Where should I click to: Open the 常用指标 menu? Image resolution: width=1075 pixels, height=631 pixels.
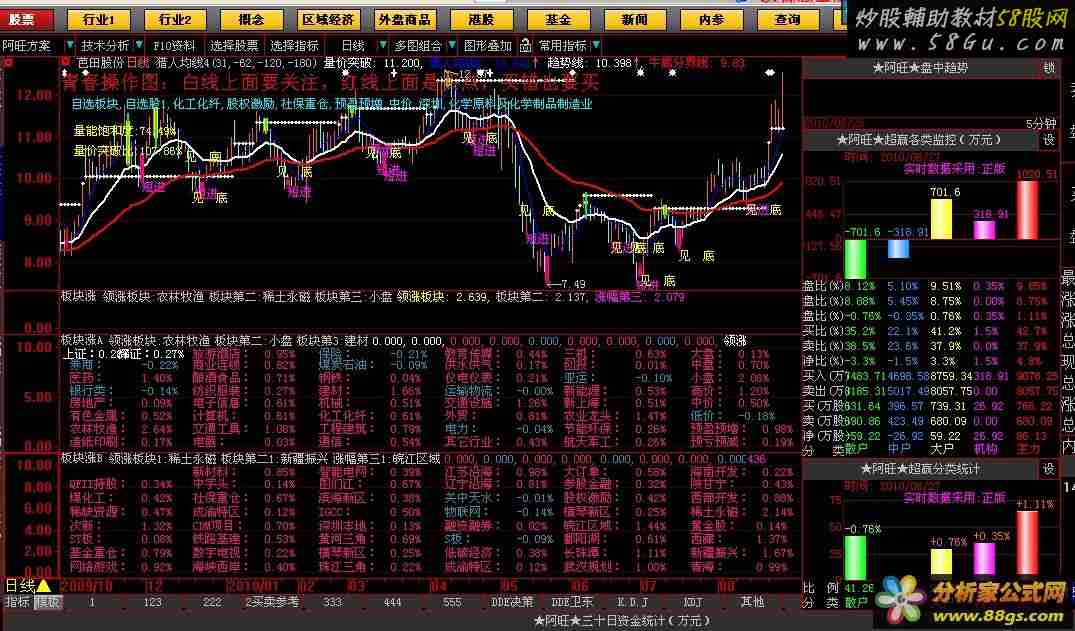coord(562,46)
